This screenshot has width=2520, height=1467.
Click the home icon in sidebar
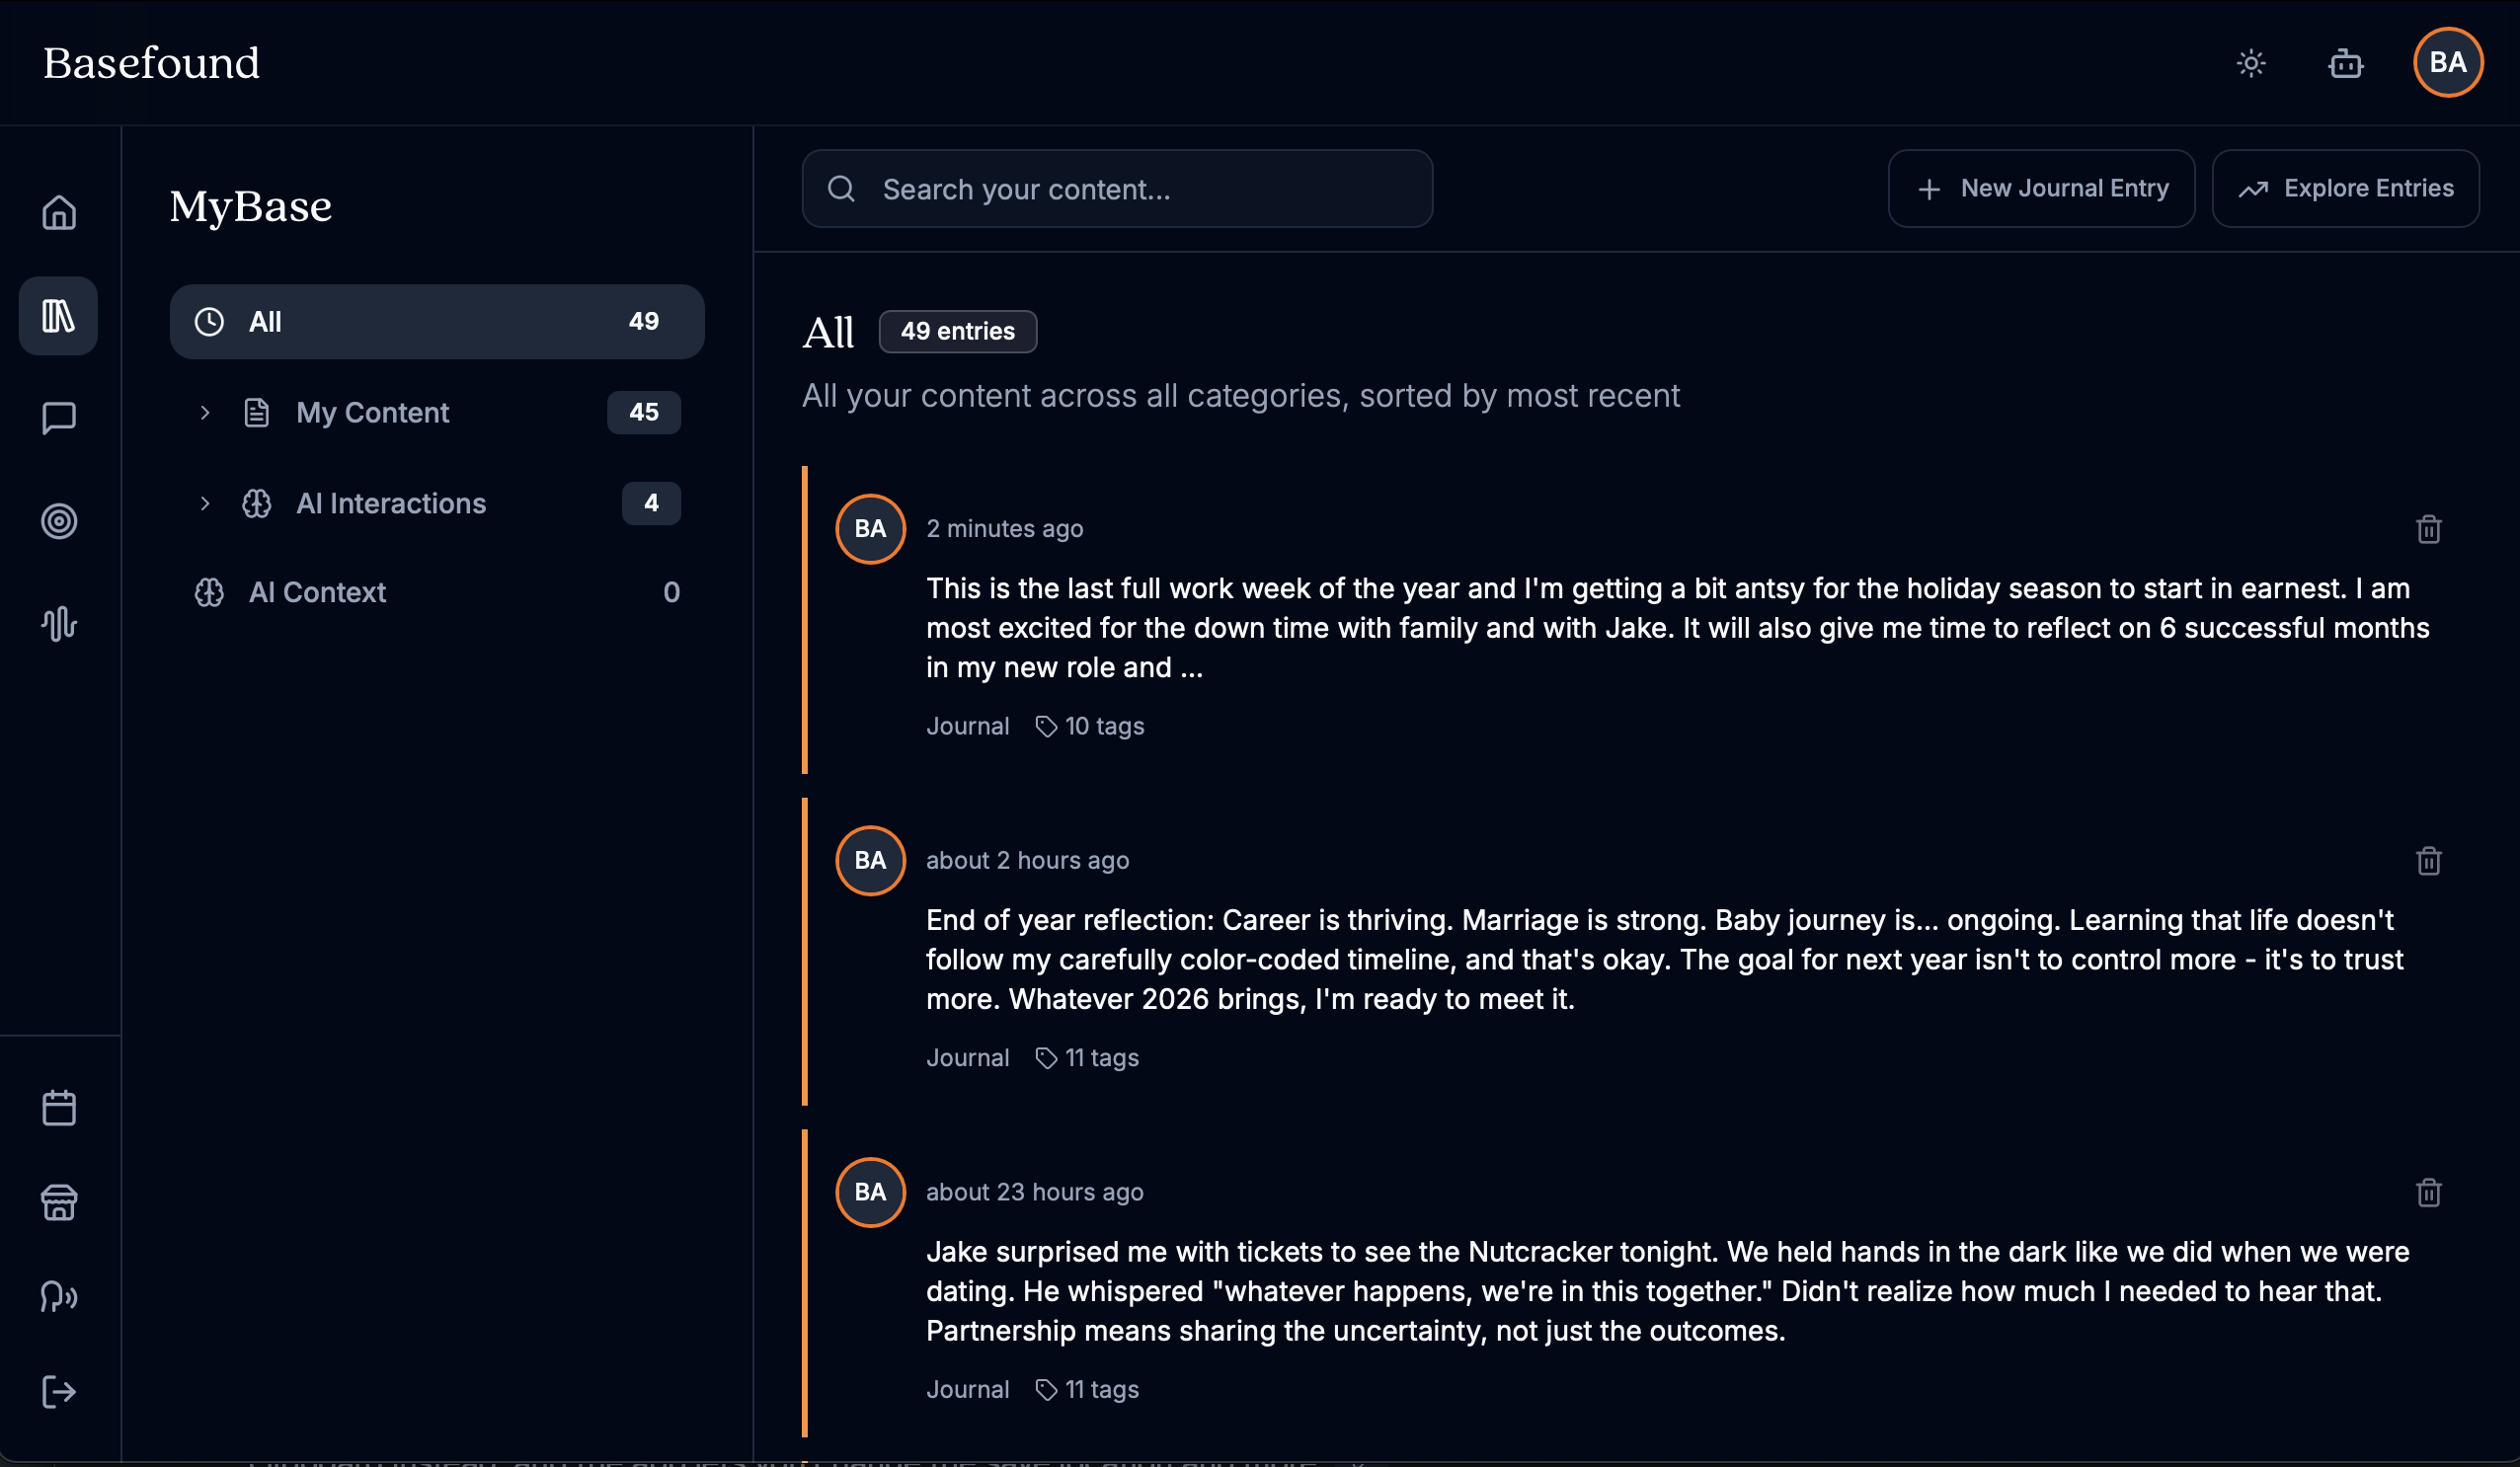(x=59, y=212)
